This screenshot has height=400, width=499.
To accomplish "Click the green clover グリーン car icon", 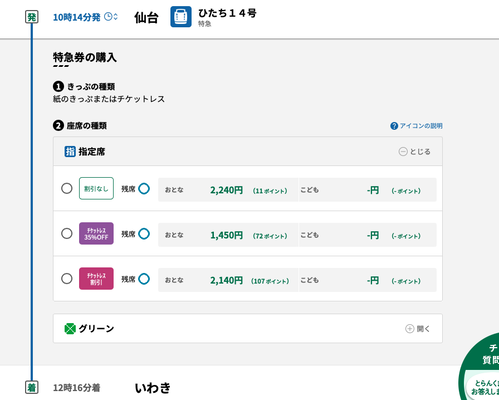I will pos(70,329).
